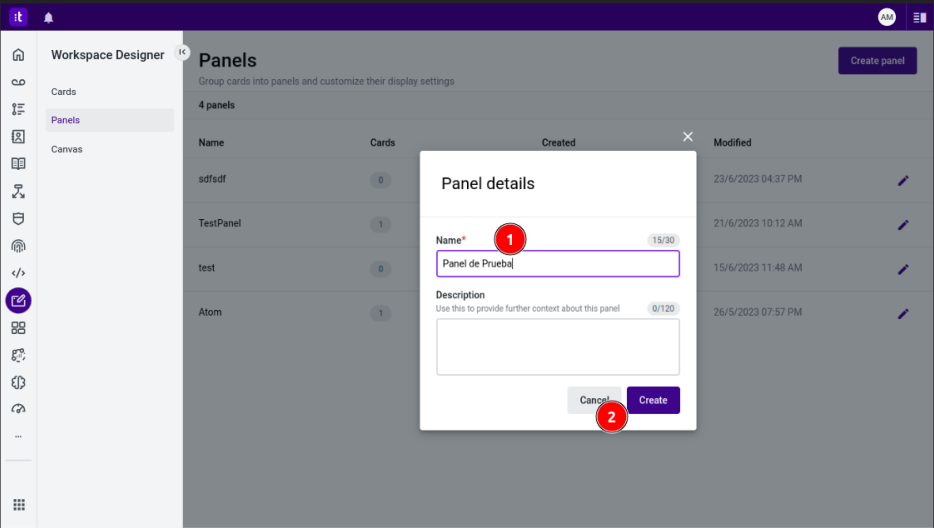Click the code brackets icon in the sidebar

pyautogui.click(x=18, y=272)
